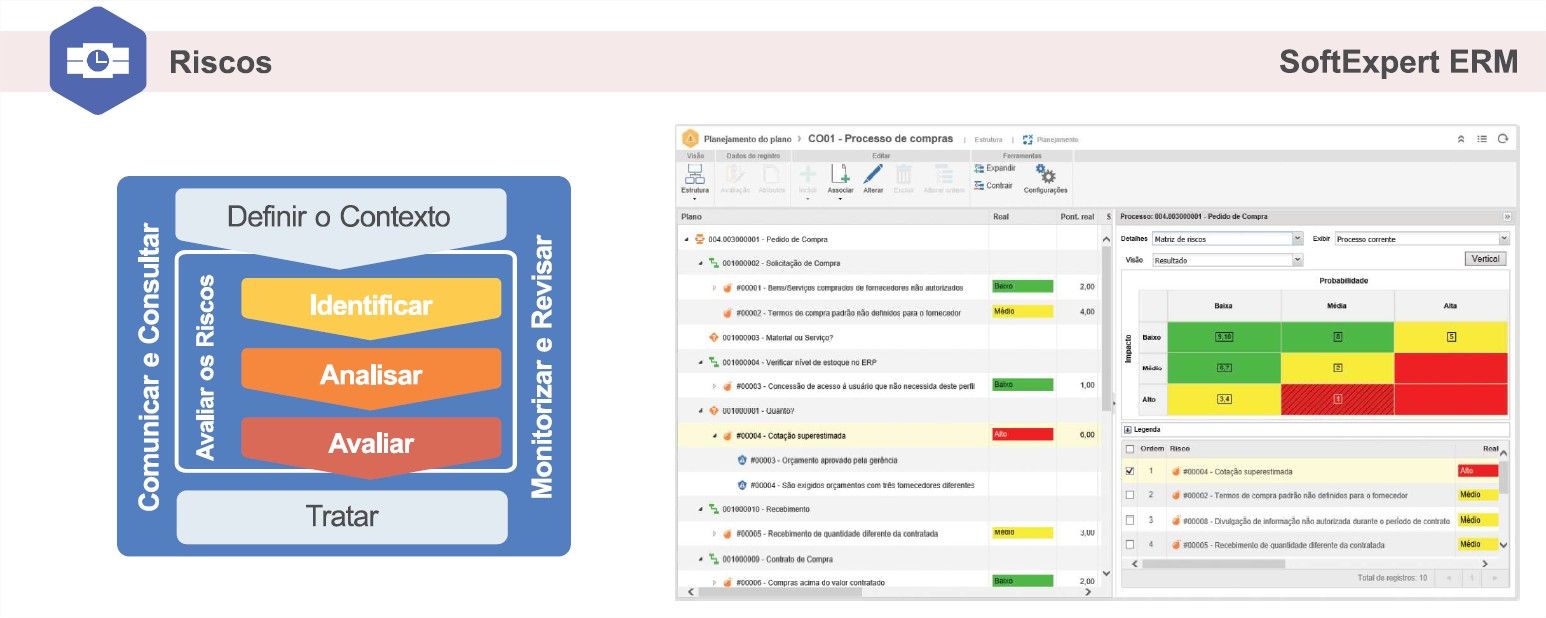The height and width of the screenshot is (618, 1546).
Task: Click activity icon of Contrato de Compra
Action: [x=714, y=558]
